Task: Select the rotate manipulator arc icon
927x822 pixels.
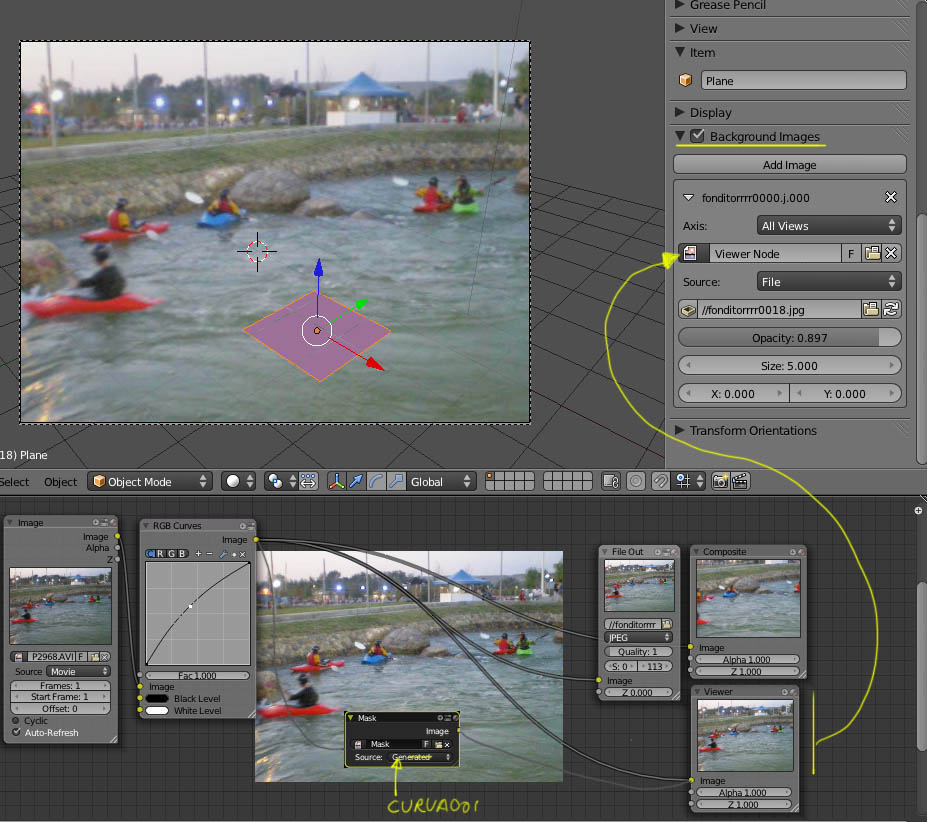Action: coord(376,481)
